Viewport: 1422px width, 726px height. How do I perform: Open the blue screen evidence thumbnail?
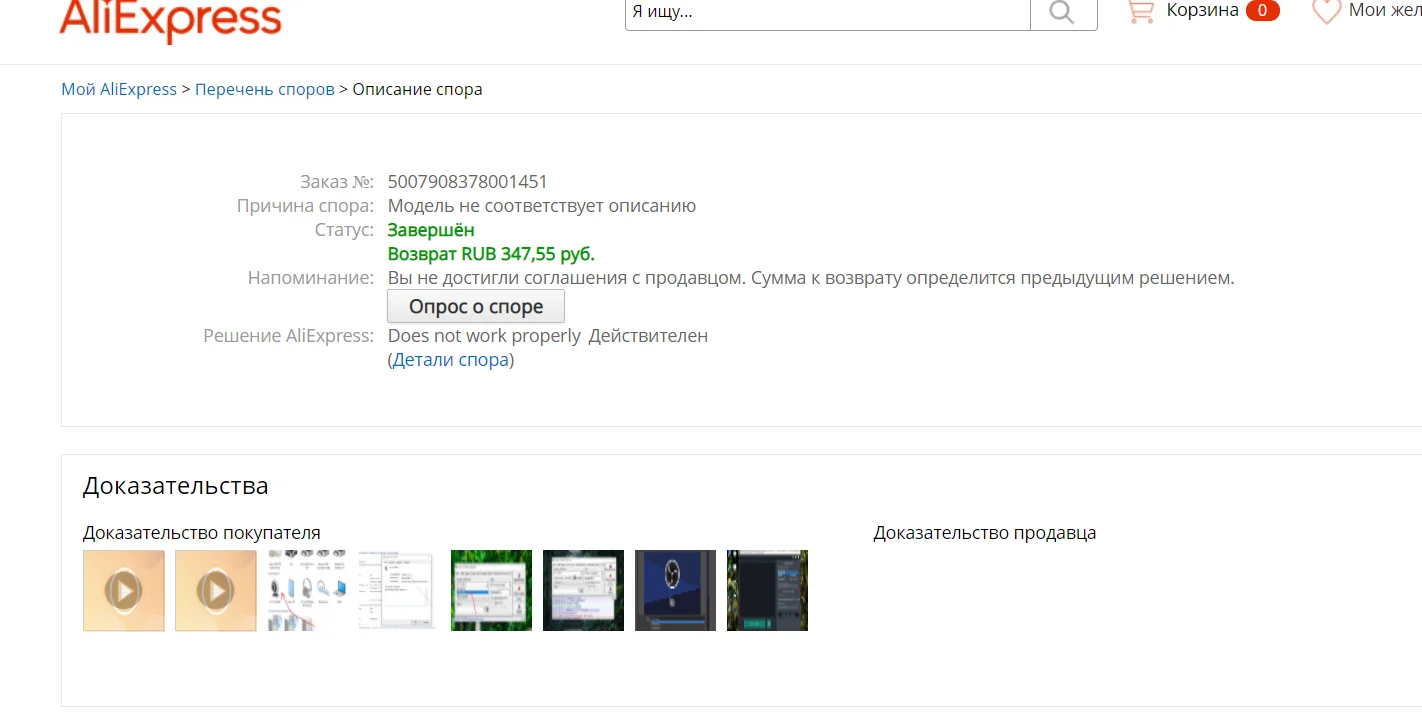coord(675,590)
